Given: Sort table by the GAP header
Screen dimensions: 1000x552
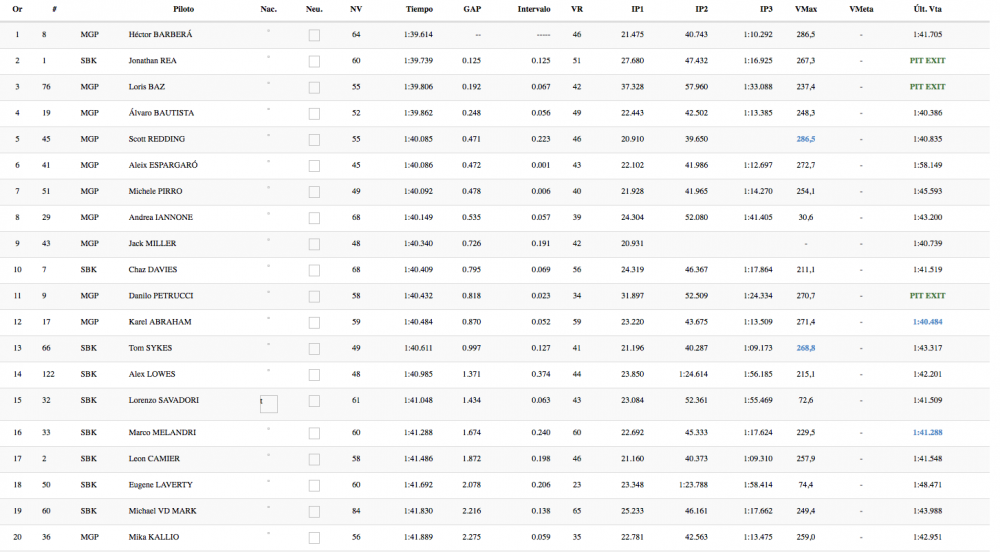Looking at the screenshot, I should 472,9.
